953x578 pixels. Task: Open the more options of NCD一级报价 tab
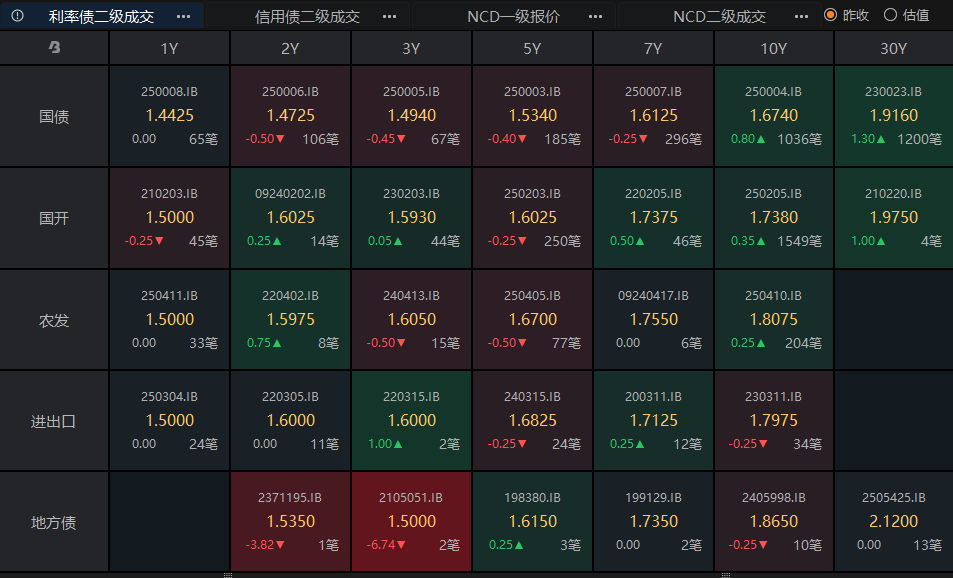pyautogui.click(x=595, y=16)
